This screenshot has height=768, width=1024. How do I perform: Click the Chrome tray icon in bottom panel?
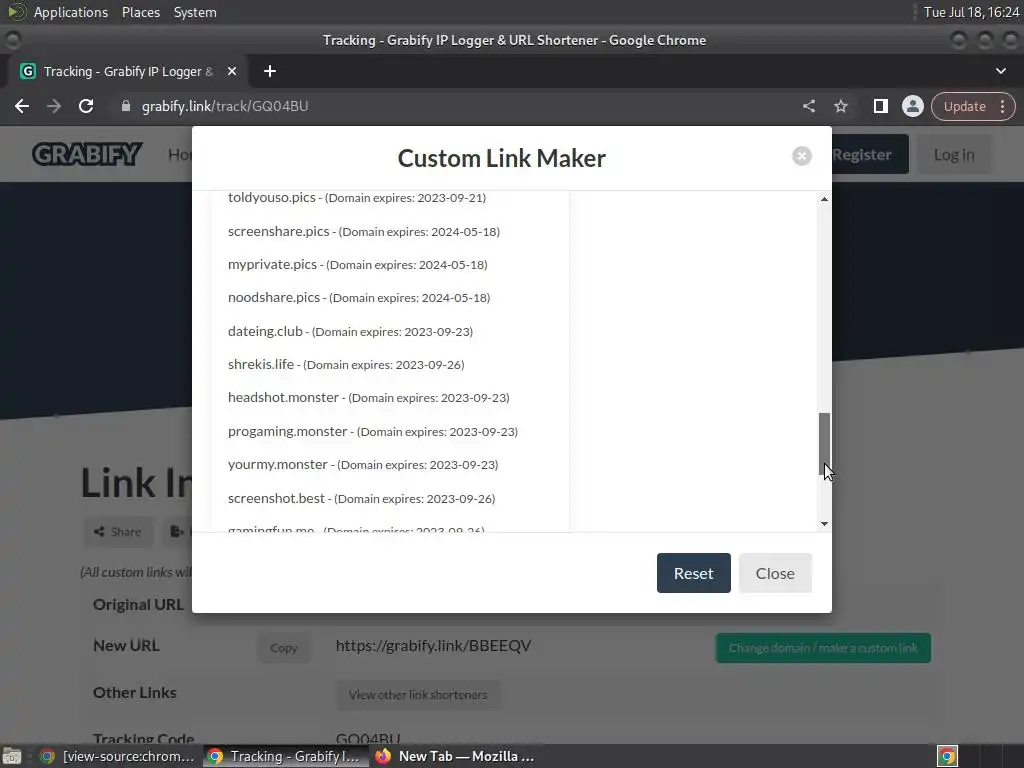coord(947,756)
